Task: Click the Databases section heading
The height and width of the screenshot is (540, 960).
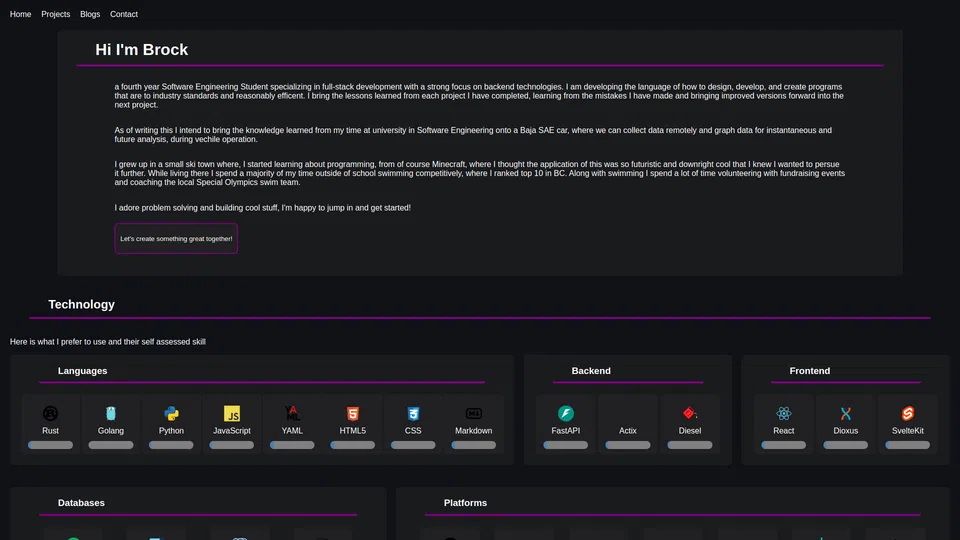Action: (81, 503)
